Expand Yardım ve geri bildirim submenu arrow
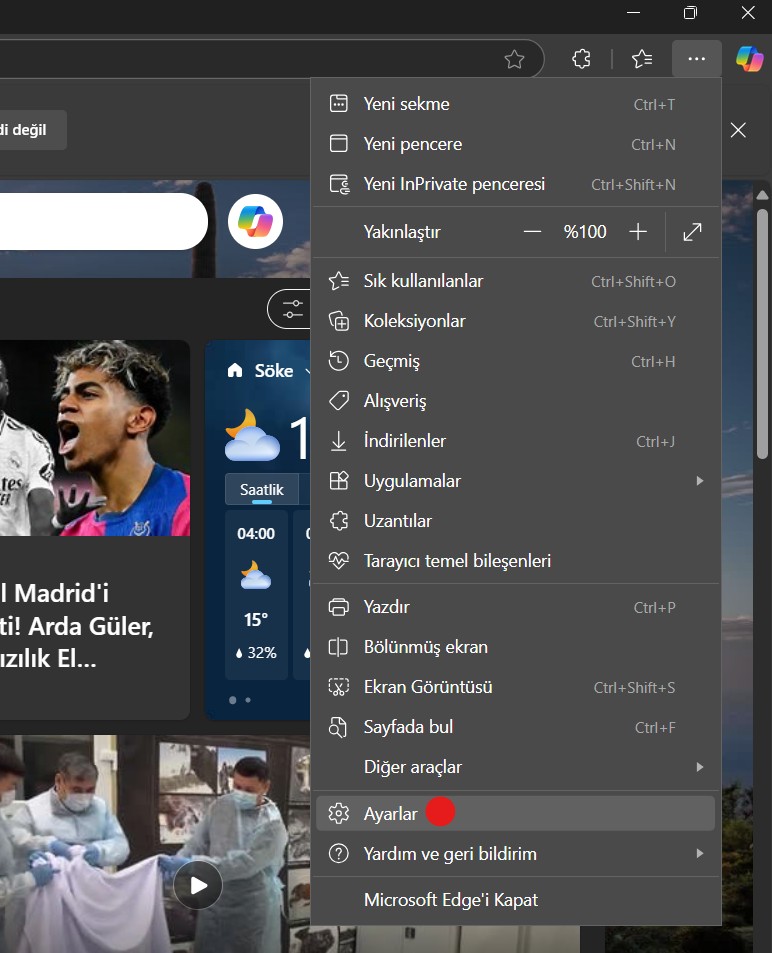772x953 pixels. [700, 853]
